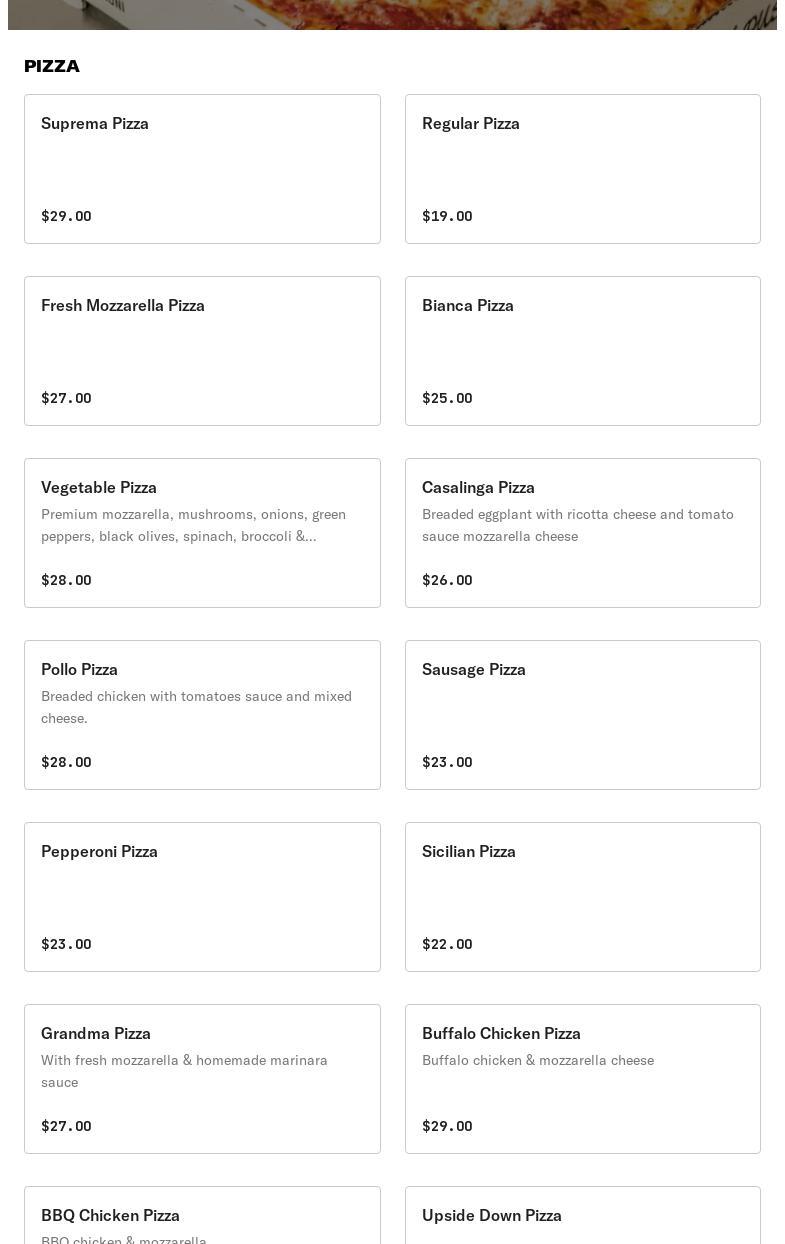The width and height of the screenshot is (785, 1244).
Task: Click the Grandma Pizza title
Action: pos(96,1034)
